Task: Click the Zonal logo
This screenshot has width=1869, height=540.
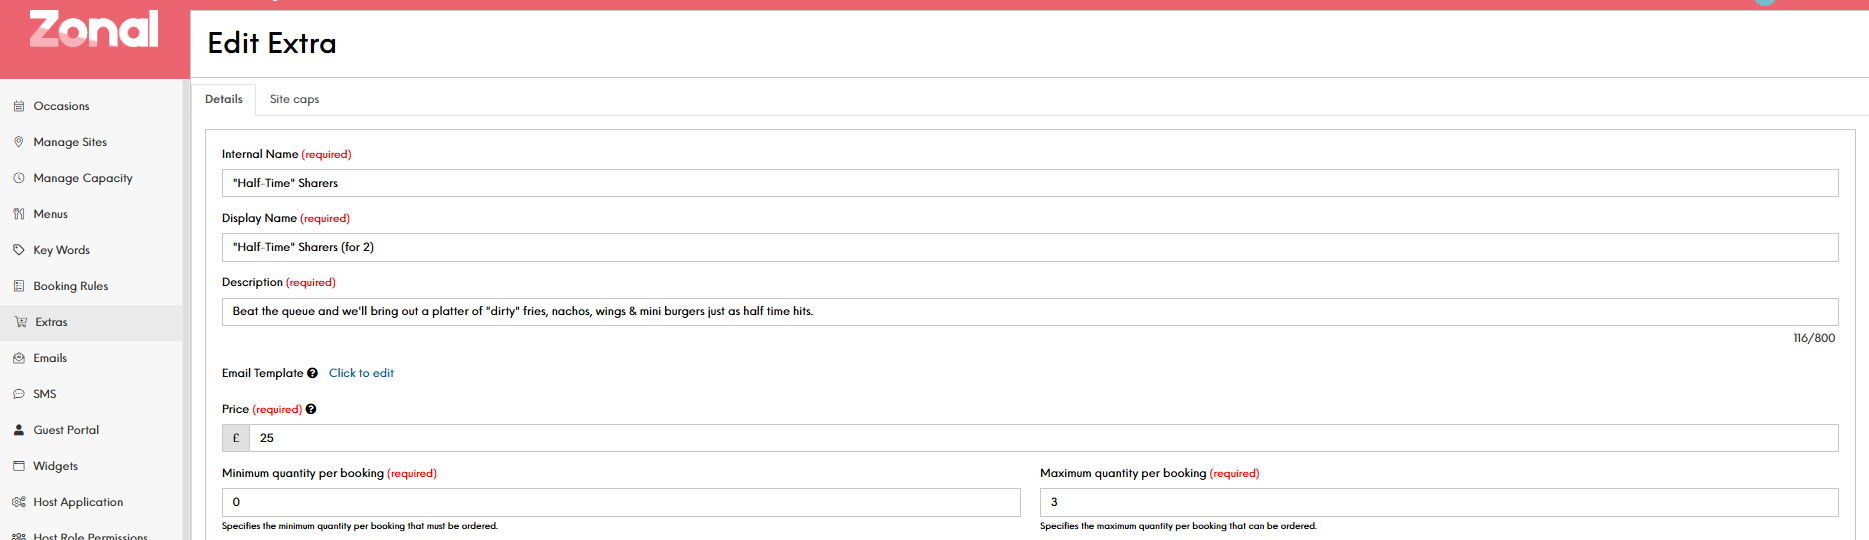Action: tap(94, 29)
